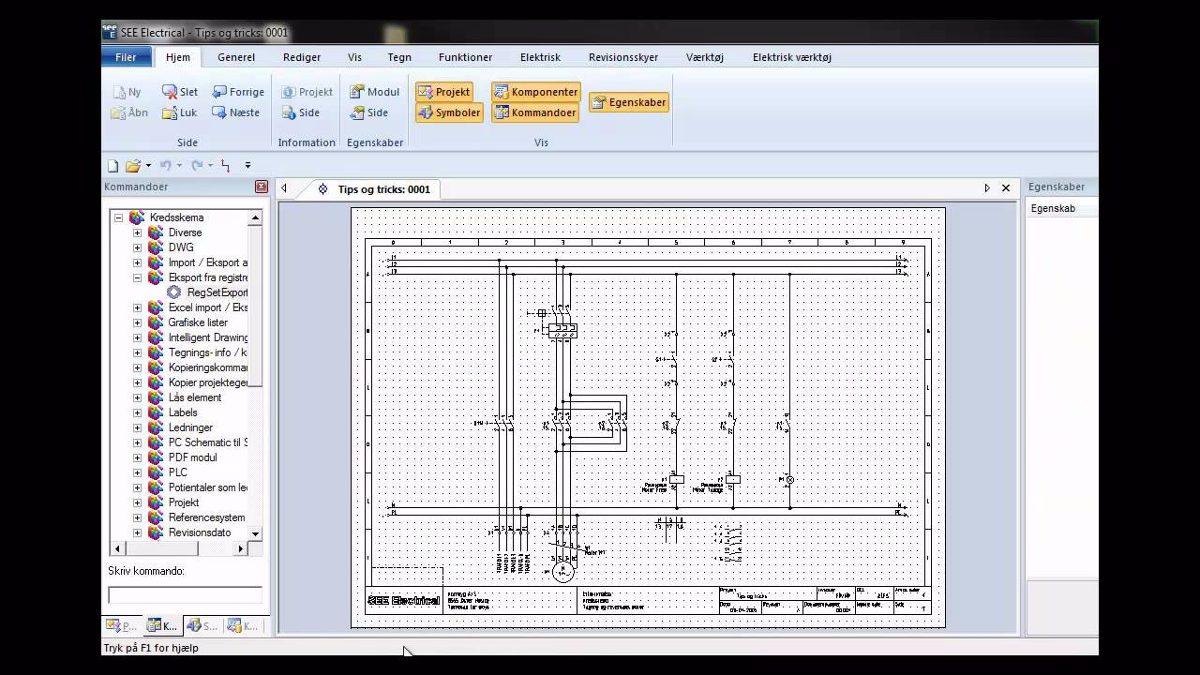Screen dimensions: 1200x675
Task: Close the Tips og tricks document tab
Action: (x=1006, y=188)
